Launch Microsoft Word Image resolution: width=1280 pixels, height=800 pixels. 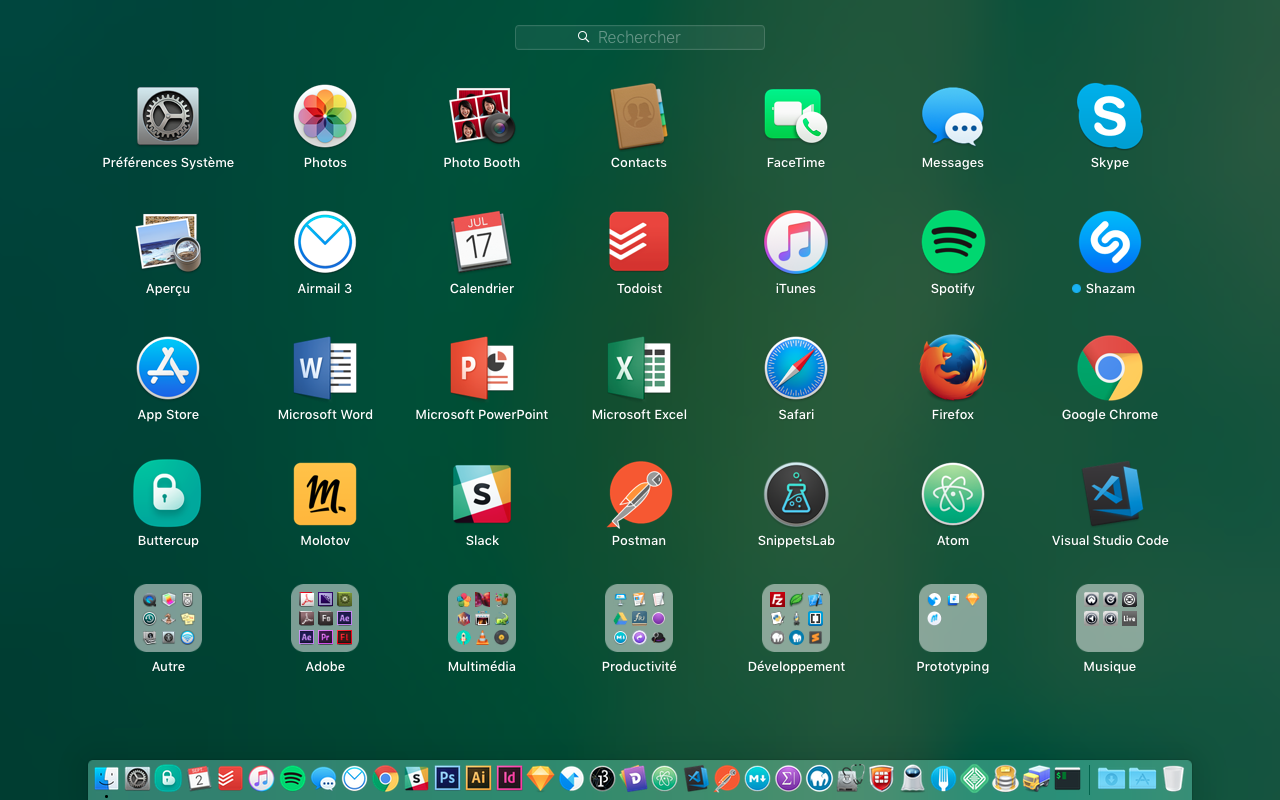click(325, 369)
